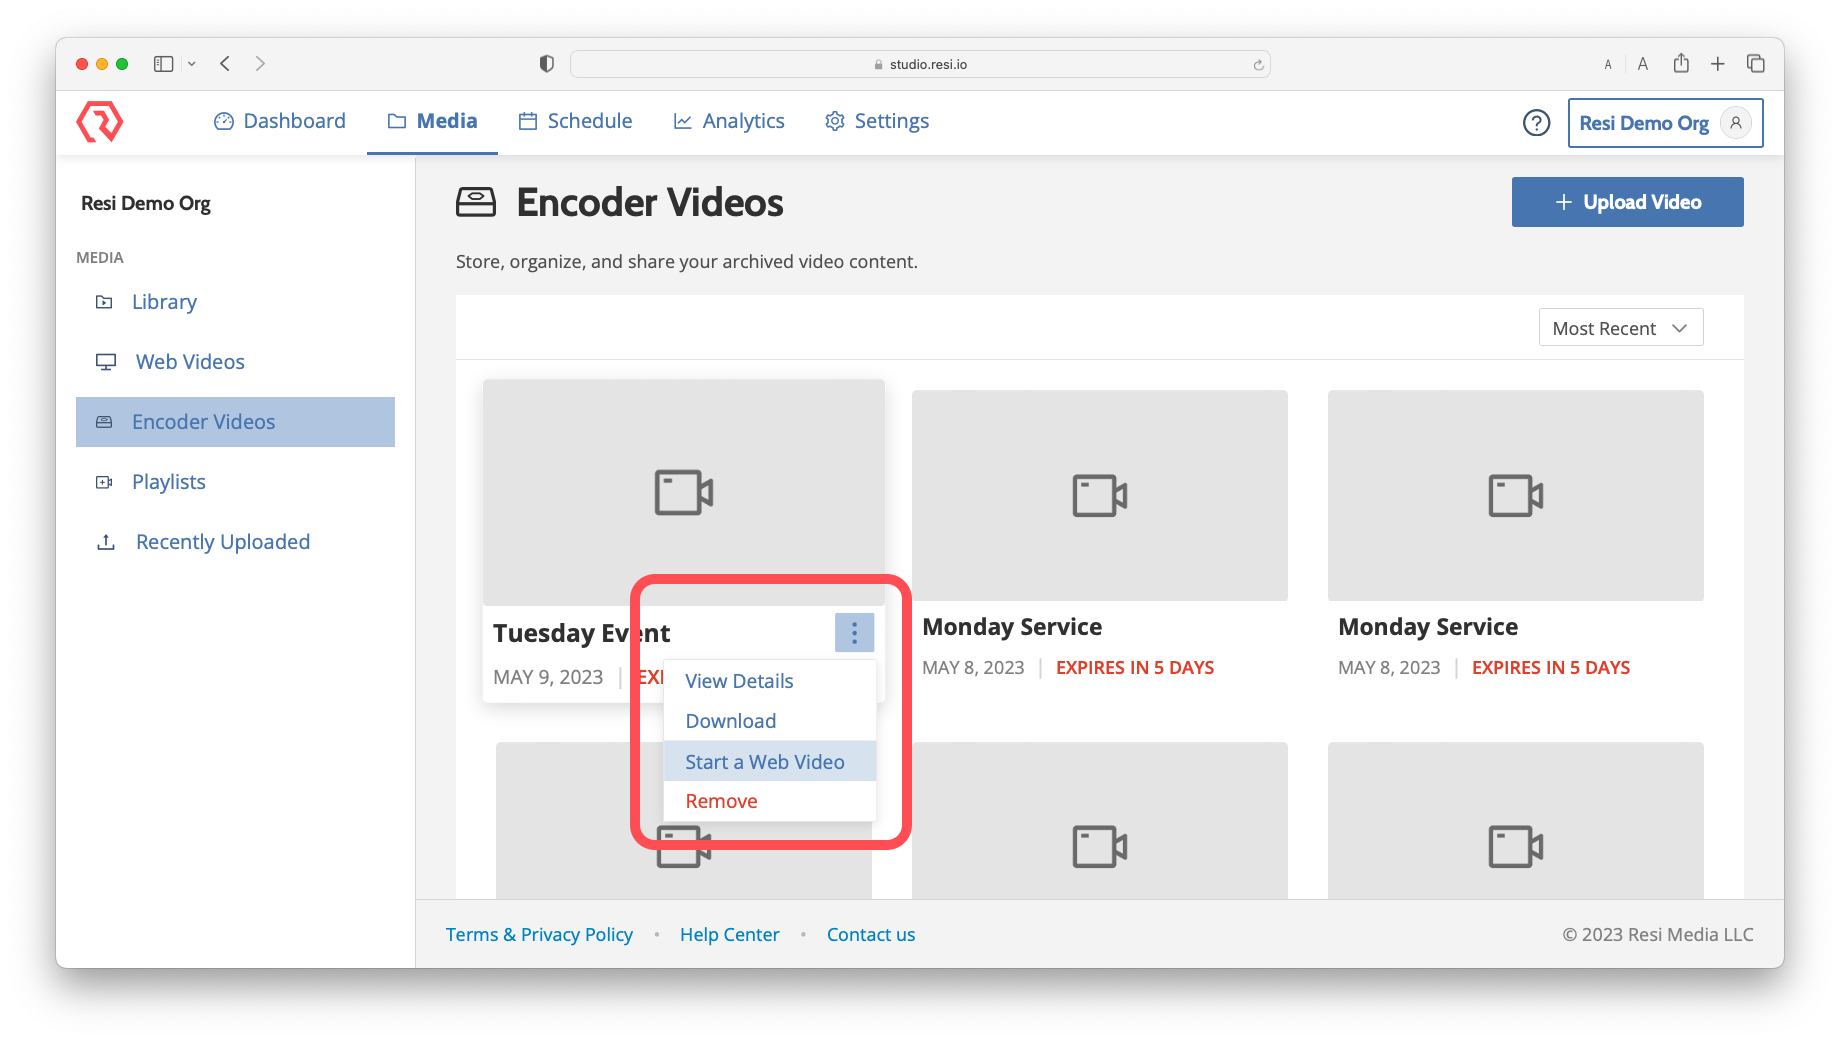Viewport: 1840px width, 1042px height.
Task: Click the Safari sidebar toggle icon
Action: point(164,64)
